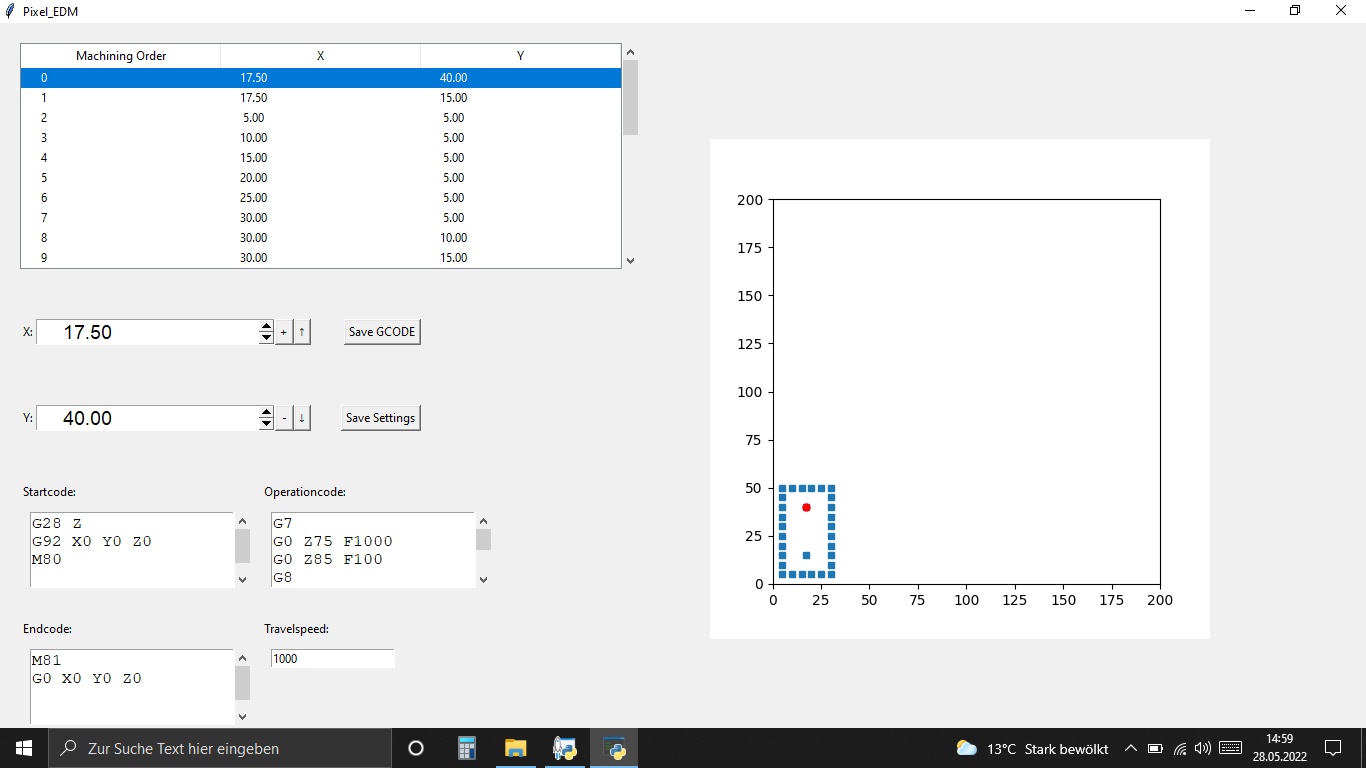Click inside the Endcode text box
Screen dimensions: 1366x768
tap(132, 687)
